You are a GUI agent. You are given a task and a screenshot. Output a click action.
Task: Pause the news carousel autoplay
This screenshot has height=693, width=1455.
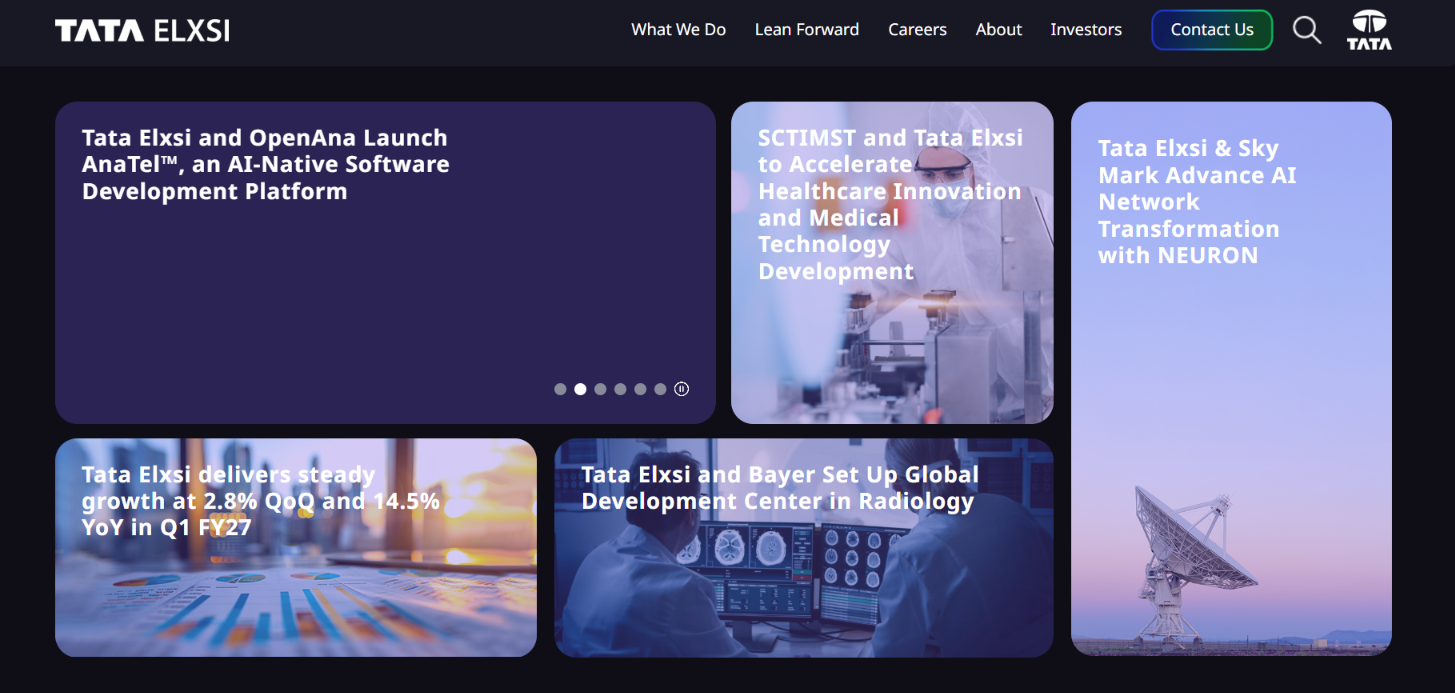point(681,389)
